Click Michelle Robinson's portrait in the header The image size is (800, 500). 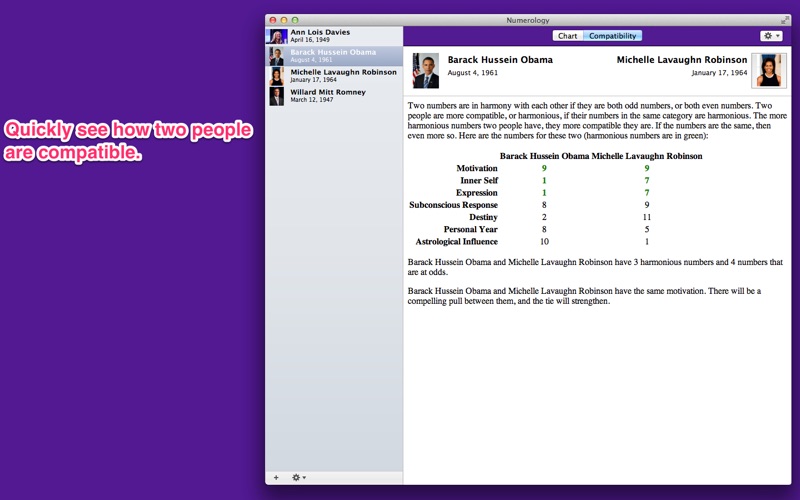pyautogui.click(x=769, y=70)
